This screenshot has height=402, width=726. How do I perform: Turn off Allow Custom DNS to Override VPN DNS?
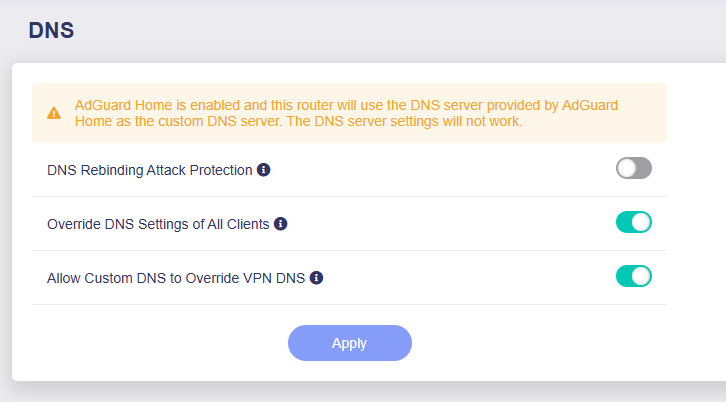point(633,277)
